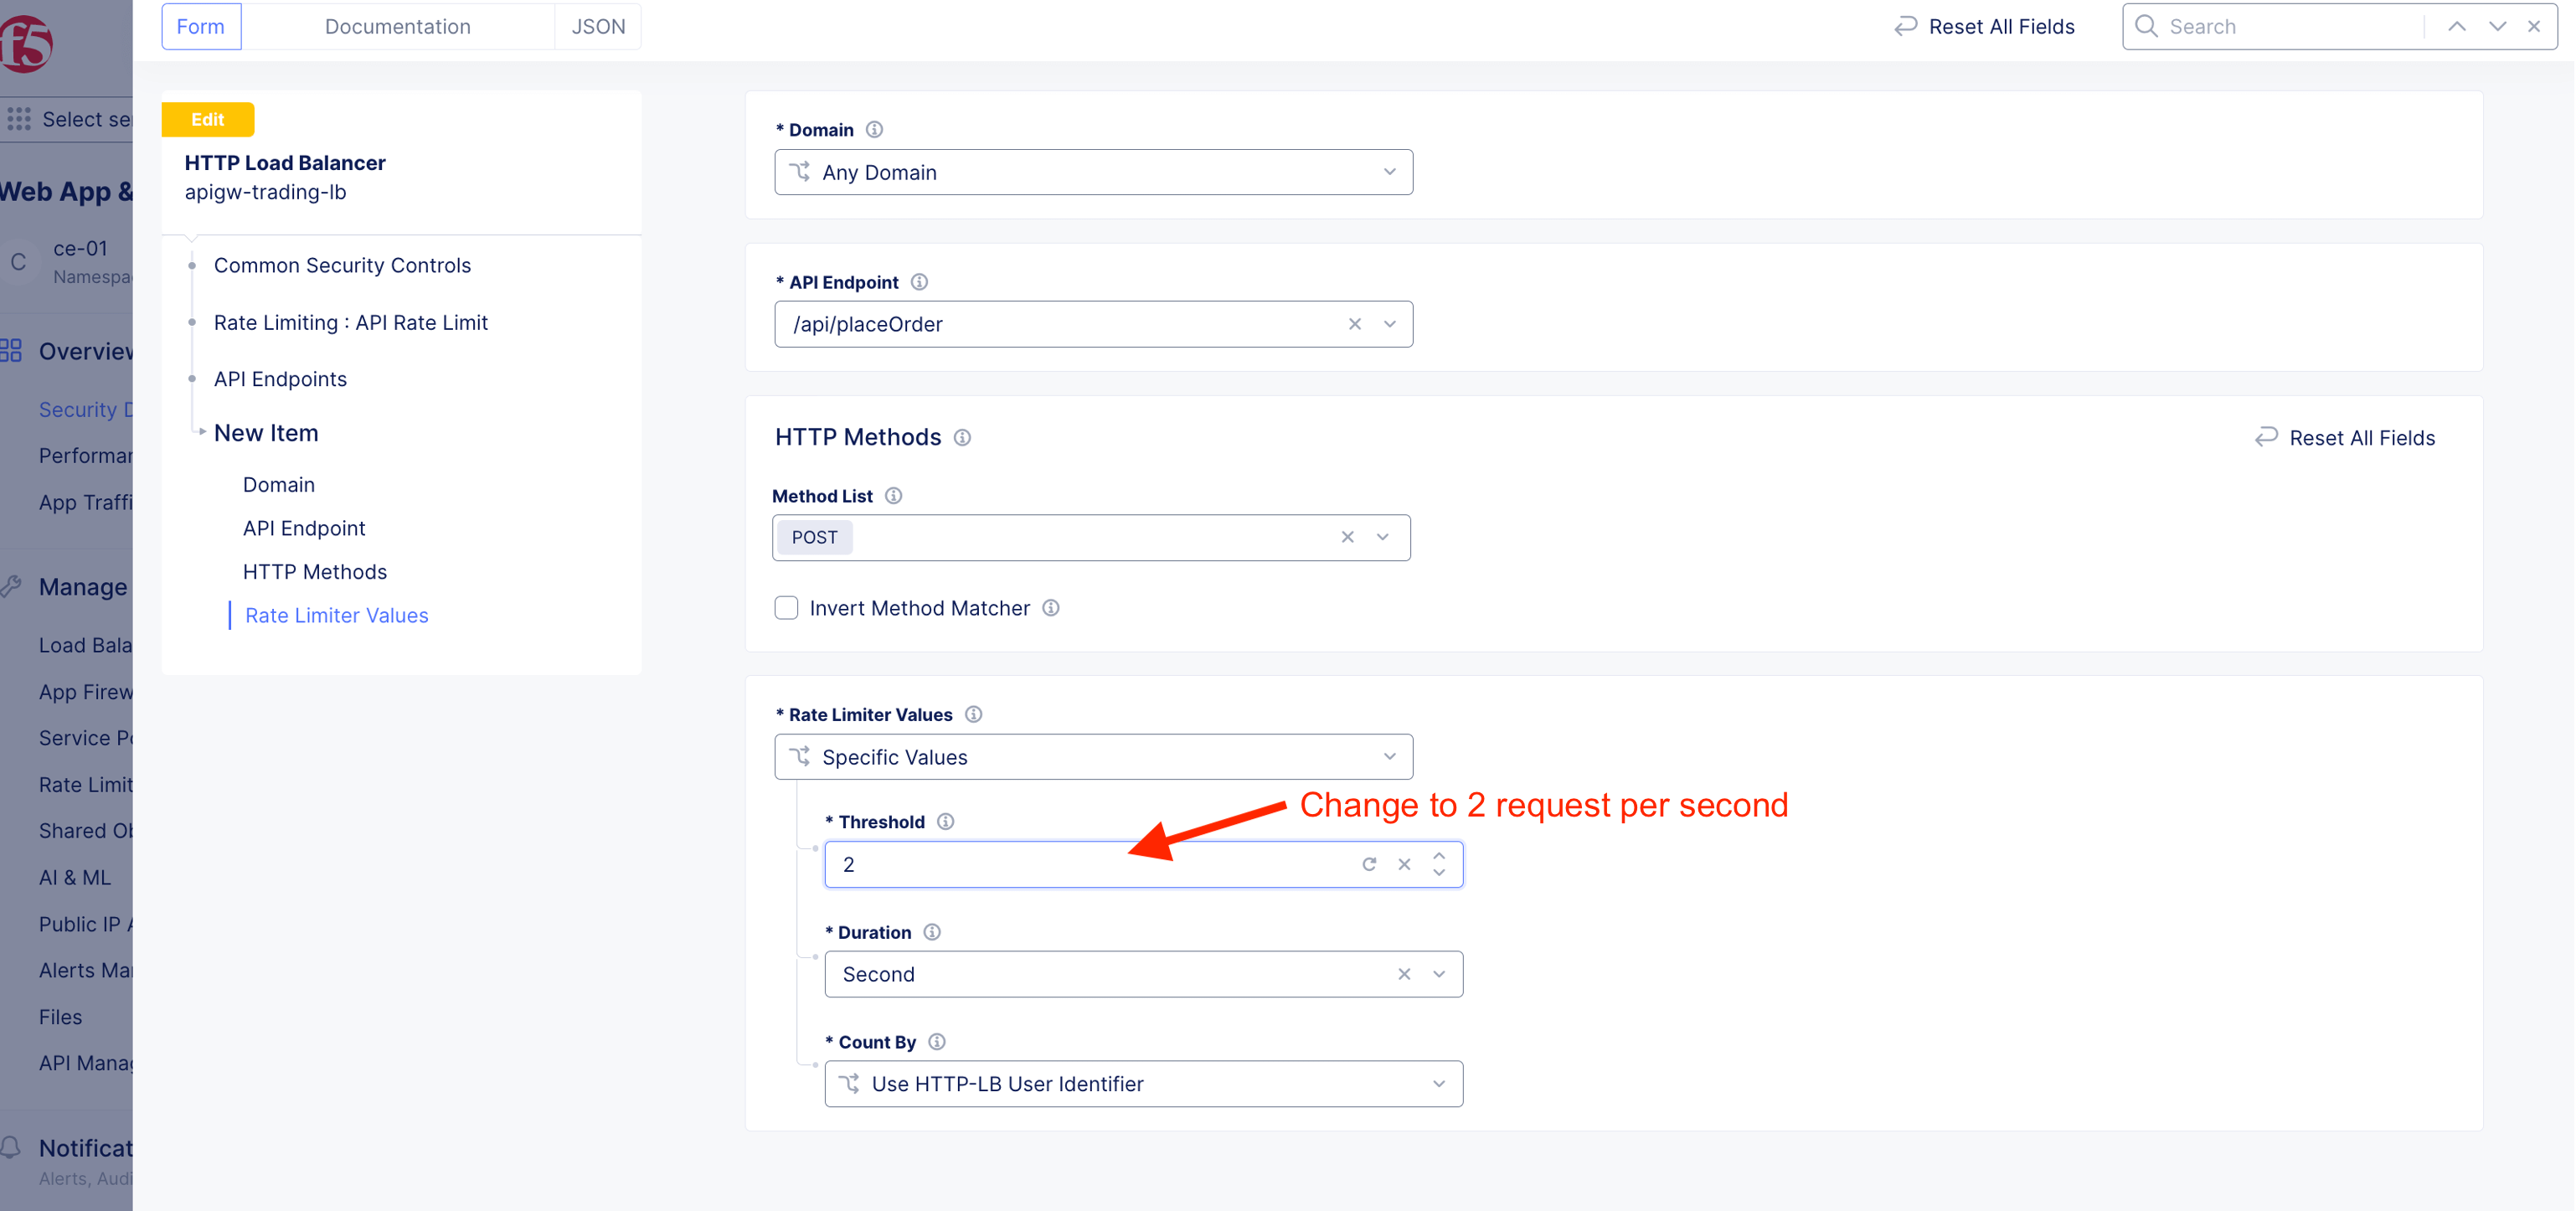
Task: Click the HTTP Methods info icon
Action: pyautogui.click(x=962, y=438)
